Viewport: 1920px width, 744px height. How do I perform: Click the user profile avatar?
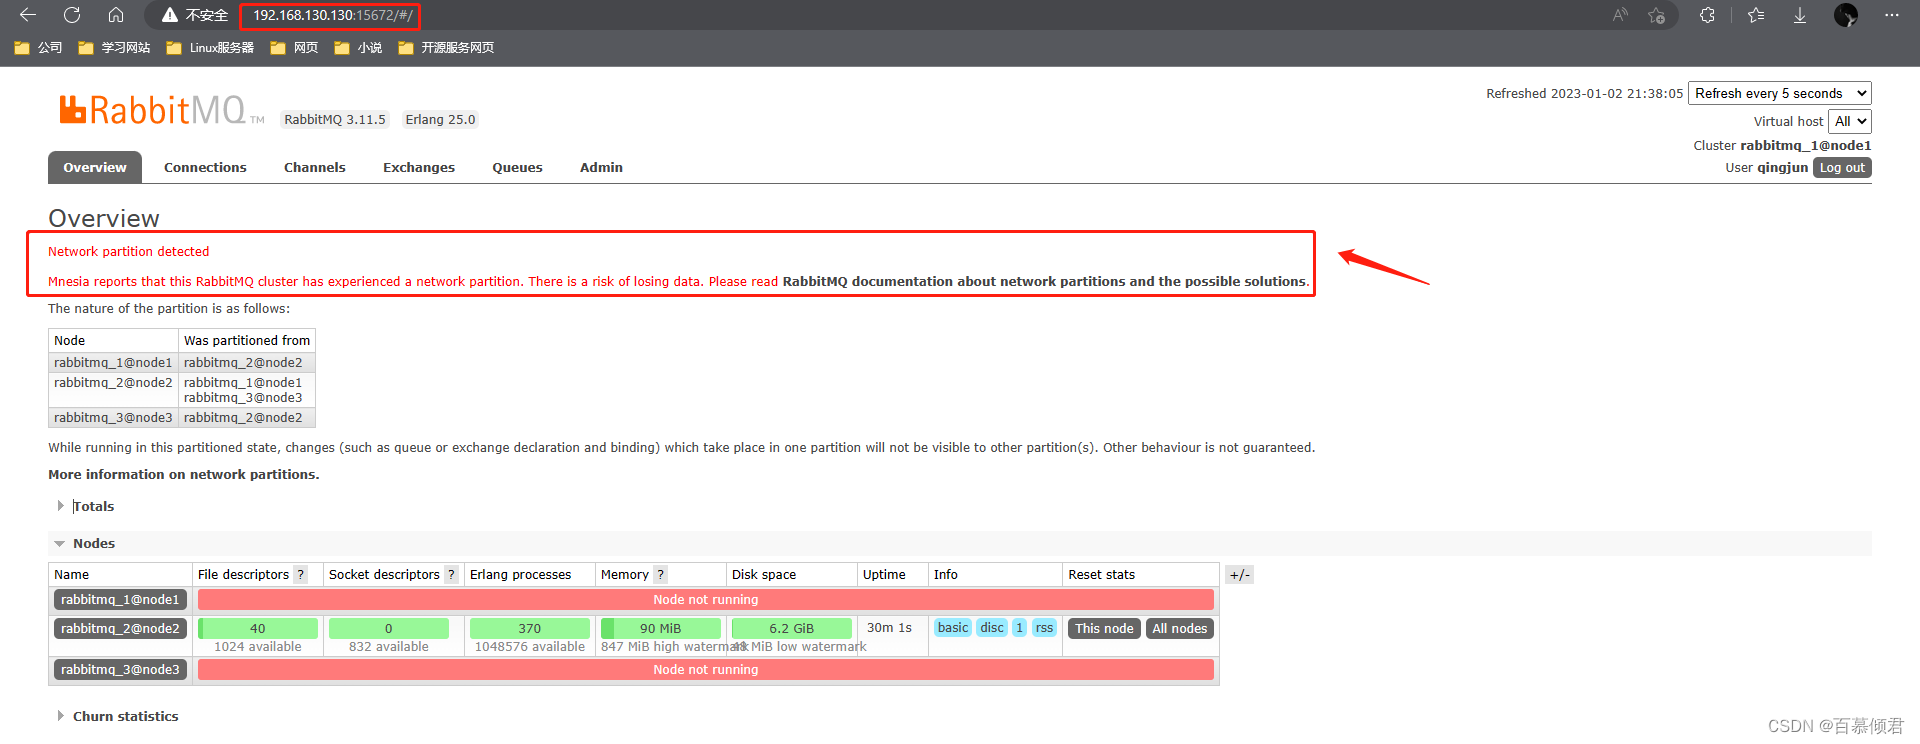1846,15
